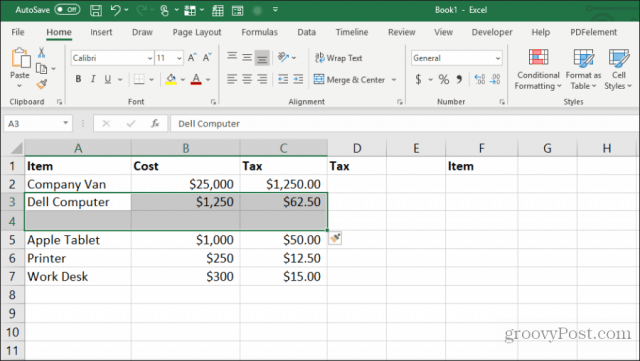The image size is (640, 361).
Task: Click the Cut scissors icon
Action: 41,52
